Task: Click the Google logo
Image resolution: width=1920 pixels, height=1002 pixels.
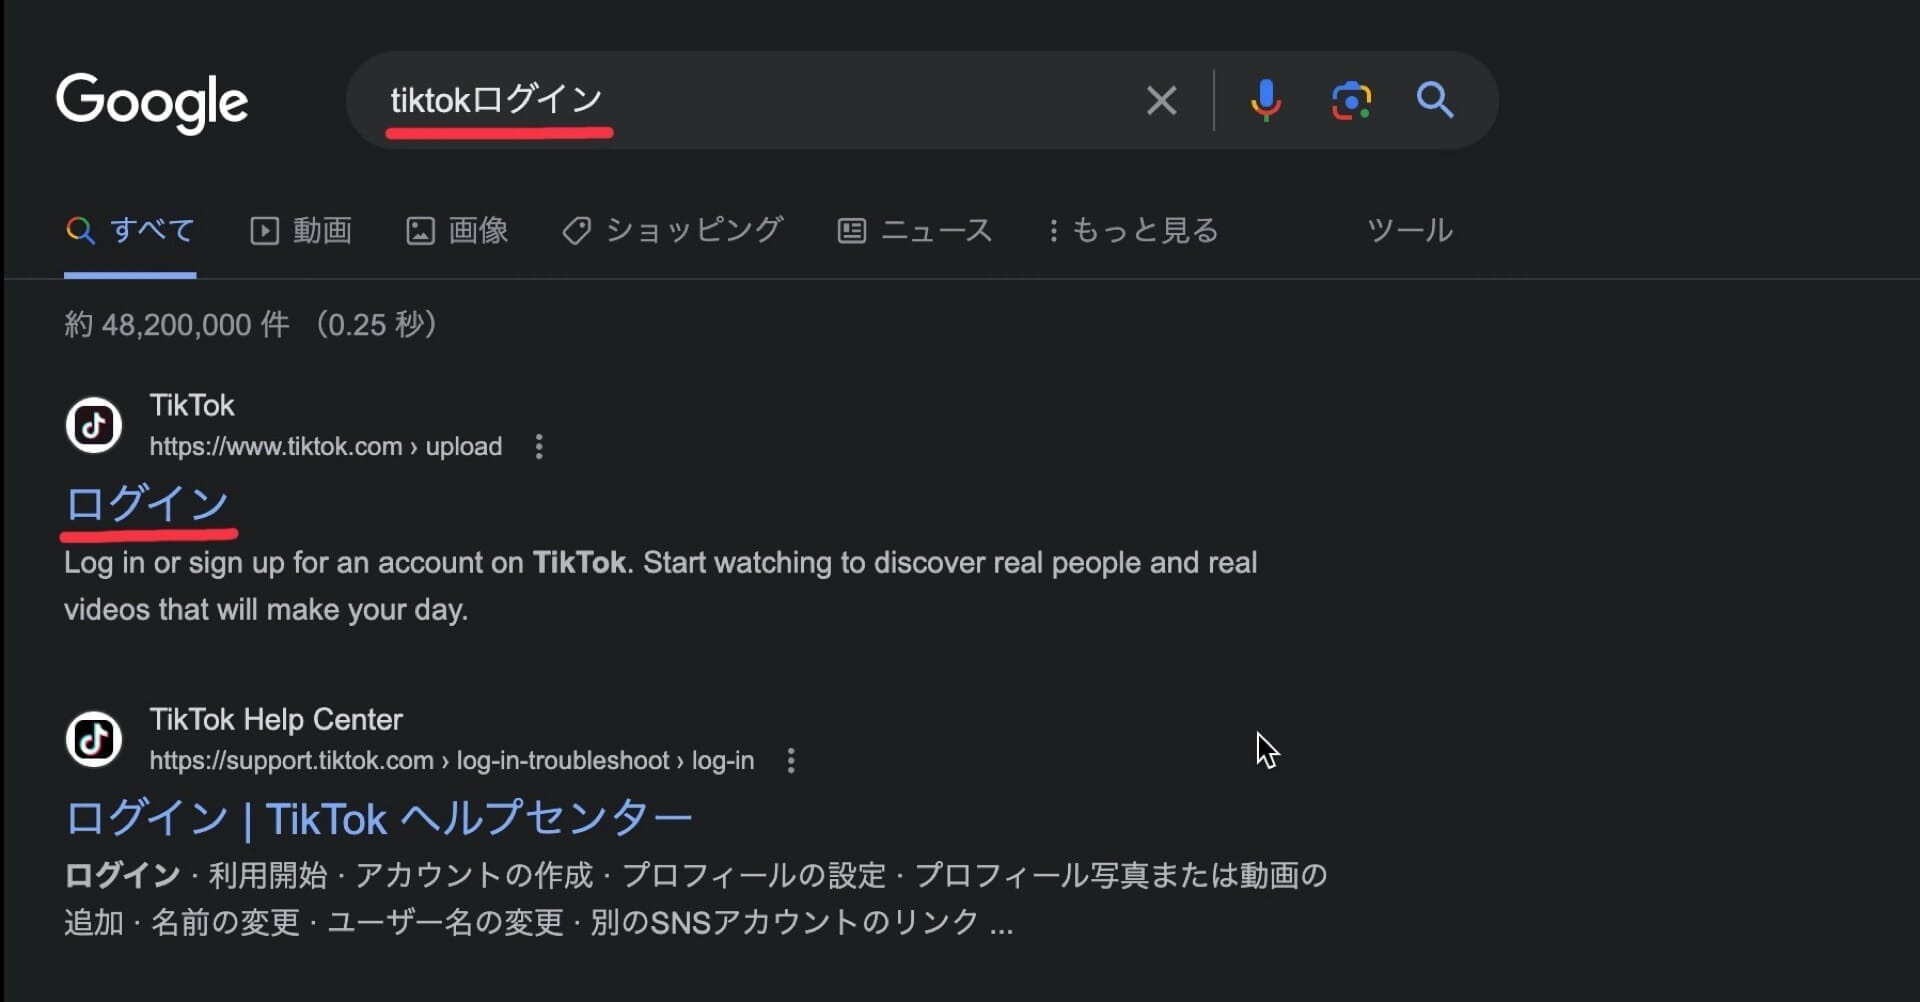Action: 152,102
